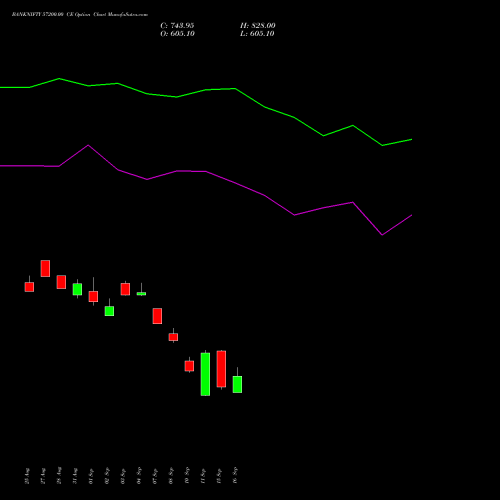Click the highest red candlestick above 27 Aug
Image resolution: width=500 pixels, height=500 pixels.
[x=45, y=268]
